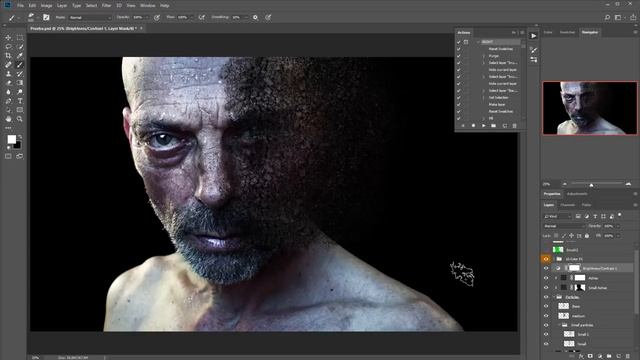Open brush Opacity dropdown in options bar
The width and height of the screenshot is (640, 360).
tap(147, 18)
